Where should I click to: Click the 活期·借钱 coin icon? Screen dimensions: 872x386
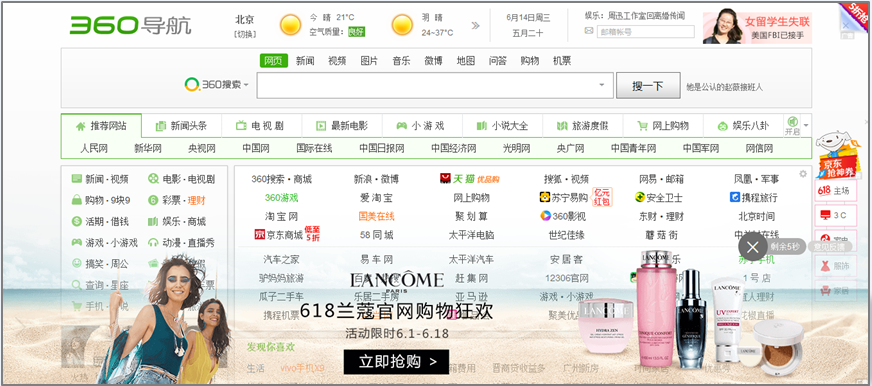click(77, 221)
